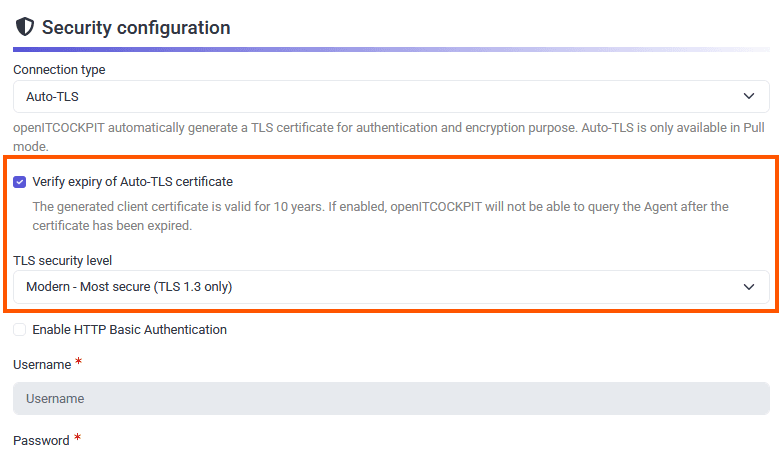Image resolution: width=782 pixels, height=451 pixels.
Task: Click the red asterisk next to Password
Action: coord(77,439)
